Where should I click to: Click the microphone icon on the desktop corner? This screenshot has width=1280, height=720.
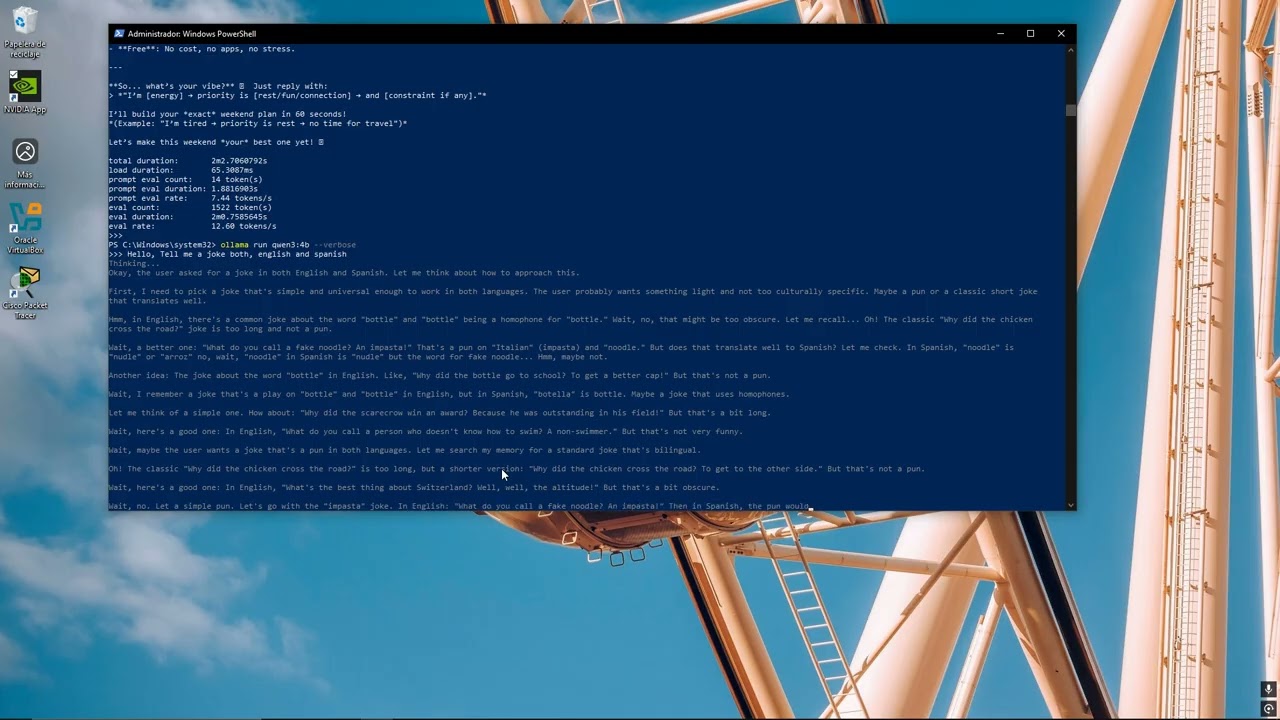(x=1268, y=689)
